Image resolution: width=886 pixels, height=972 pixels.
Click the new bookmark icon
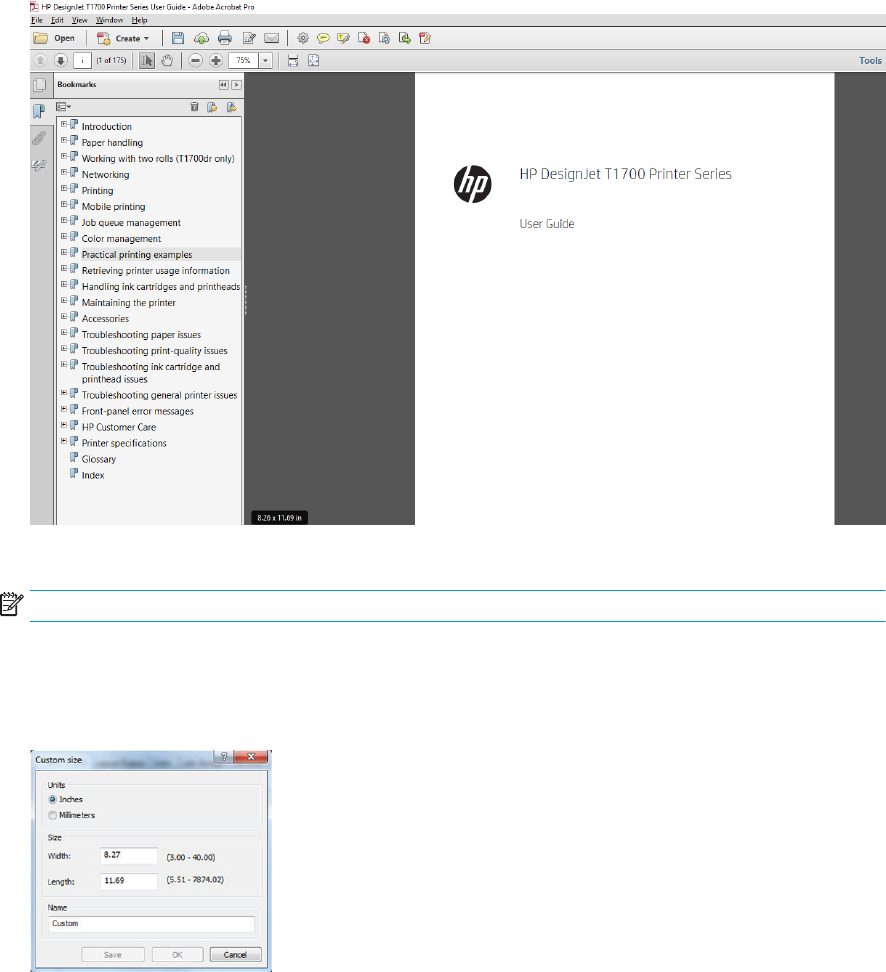coord(212,107)
